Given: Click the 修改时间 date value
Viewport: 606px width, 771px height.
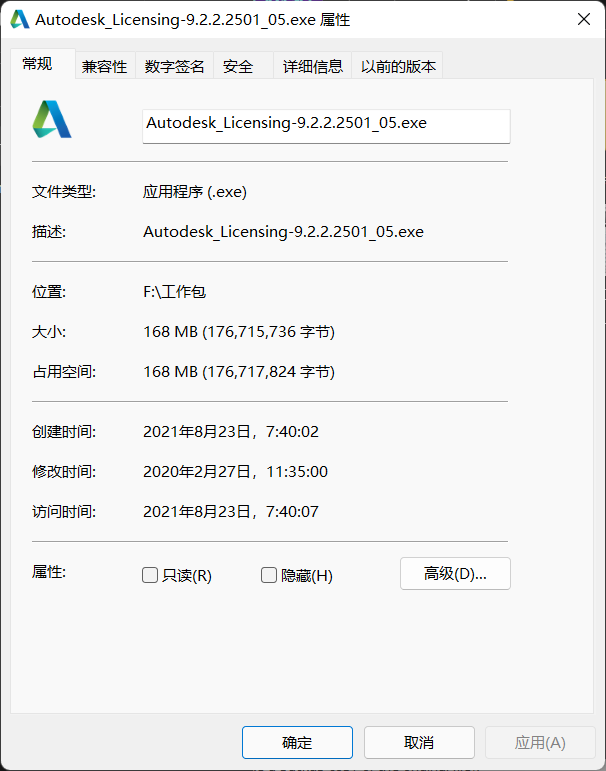Looking at the screenshot, I should coord(235,472).
